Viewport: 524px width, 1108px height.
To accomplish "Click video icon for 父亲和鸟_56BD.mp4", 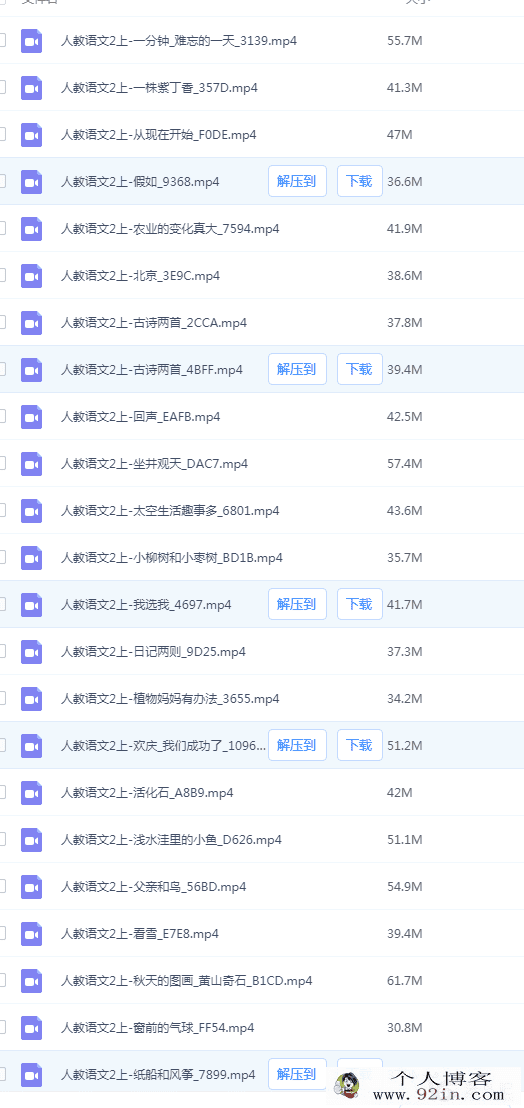I will (32, 887).
